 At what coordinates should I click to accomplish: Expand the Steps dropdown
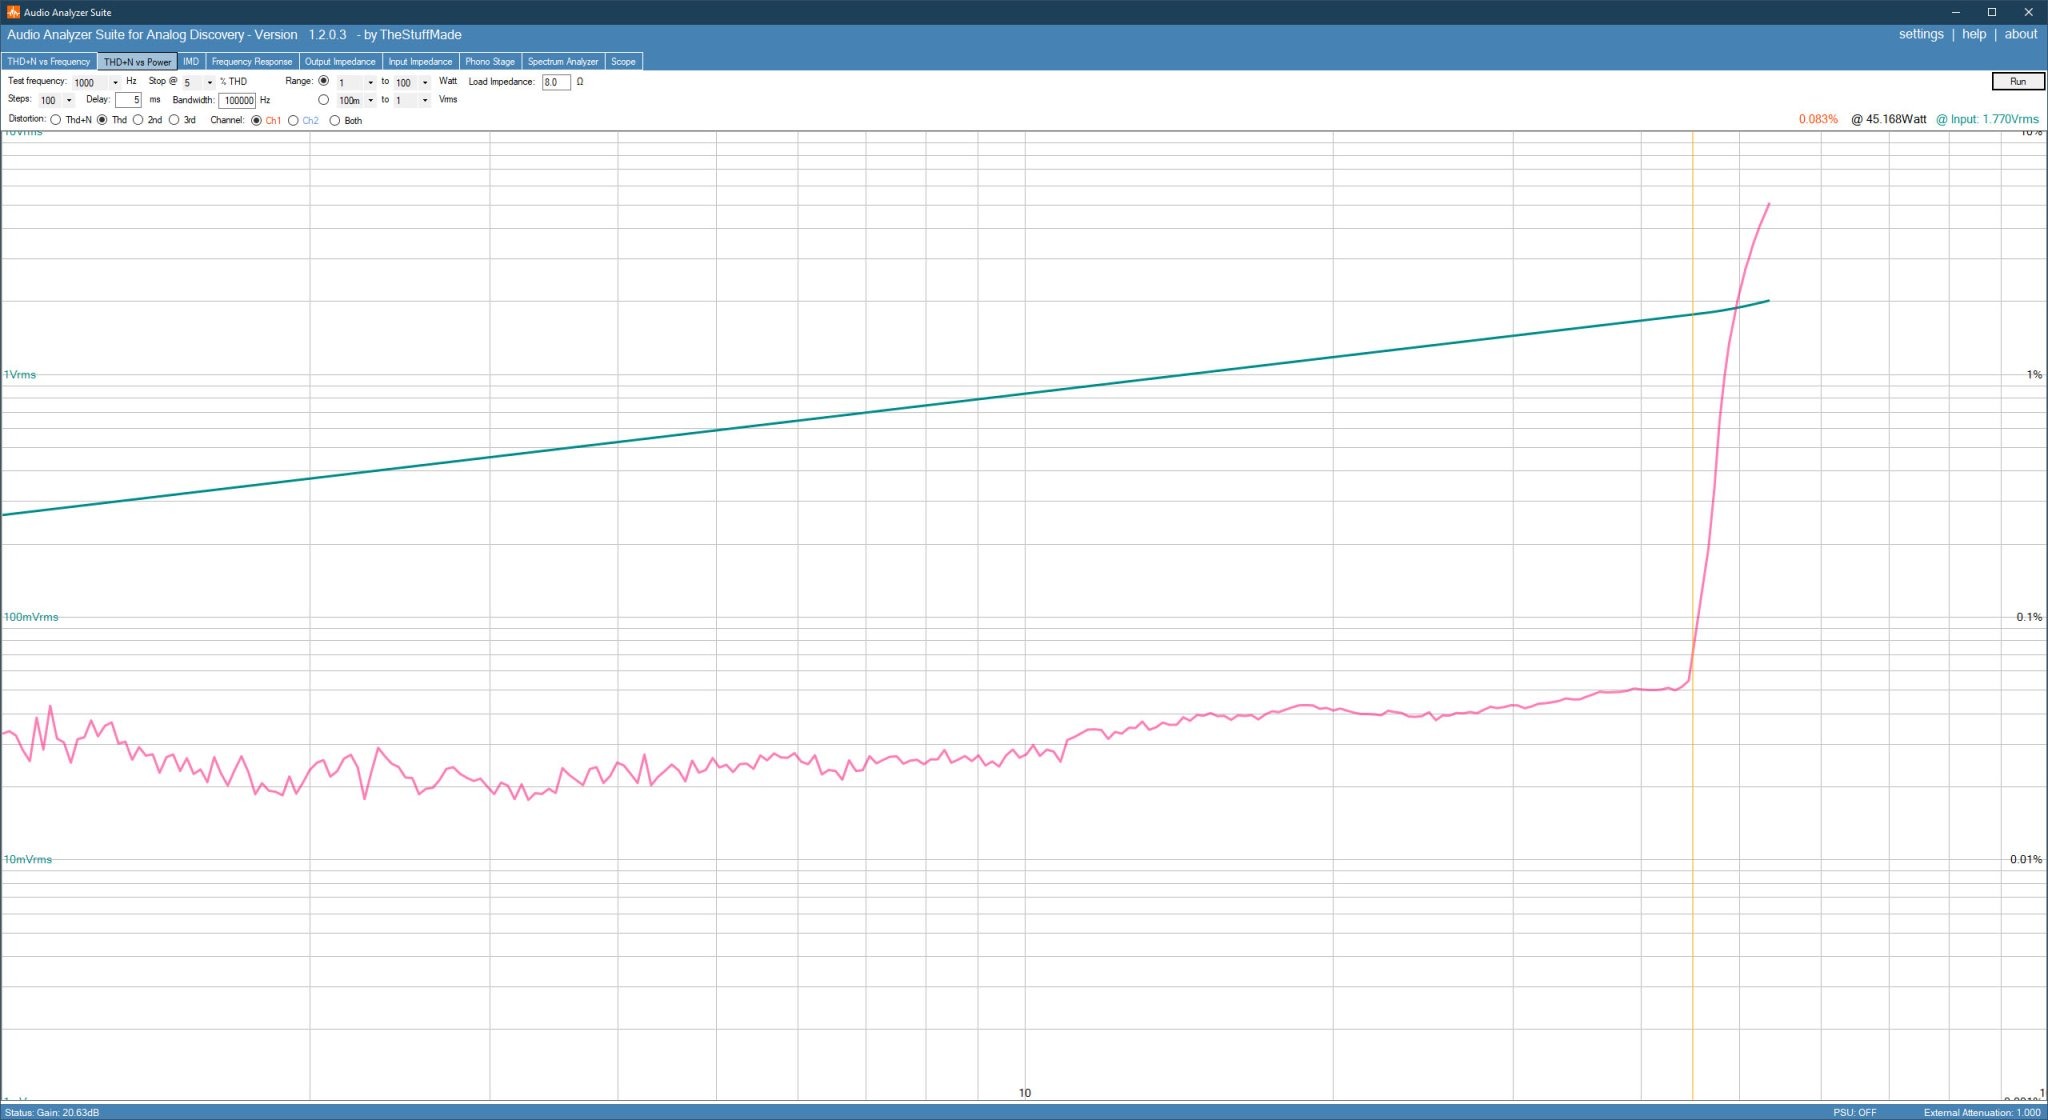pyautogui.click(x=68, y=100)
